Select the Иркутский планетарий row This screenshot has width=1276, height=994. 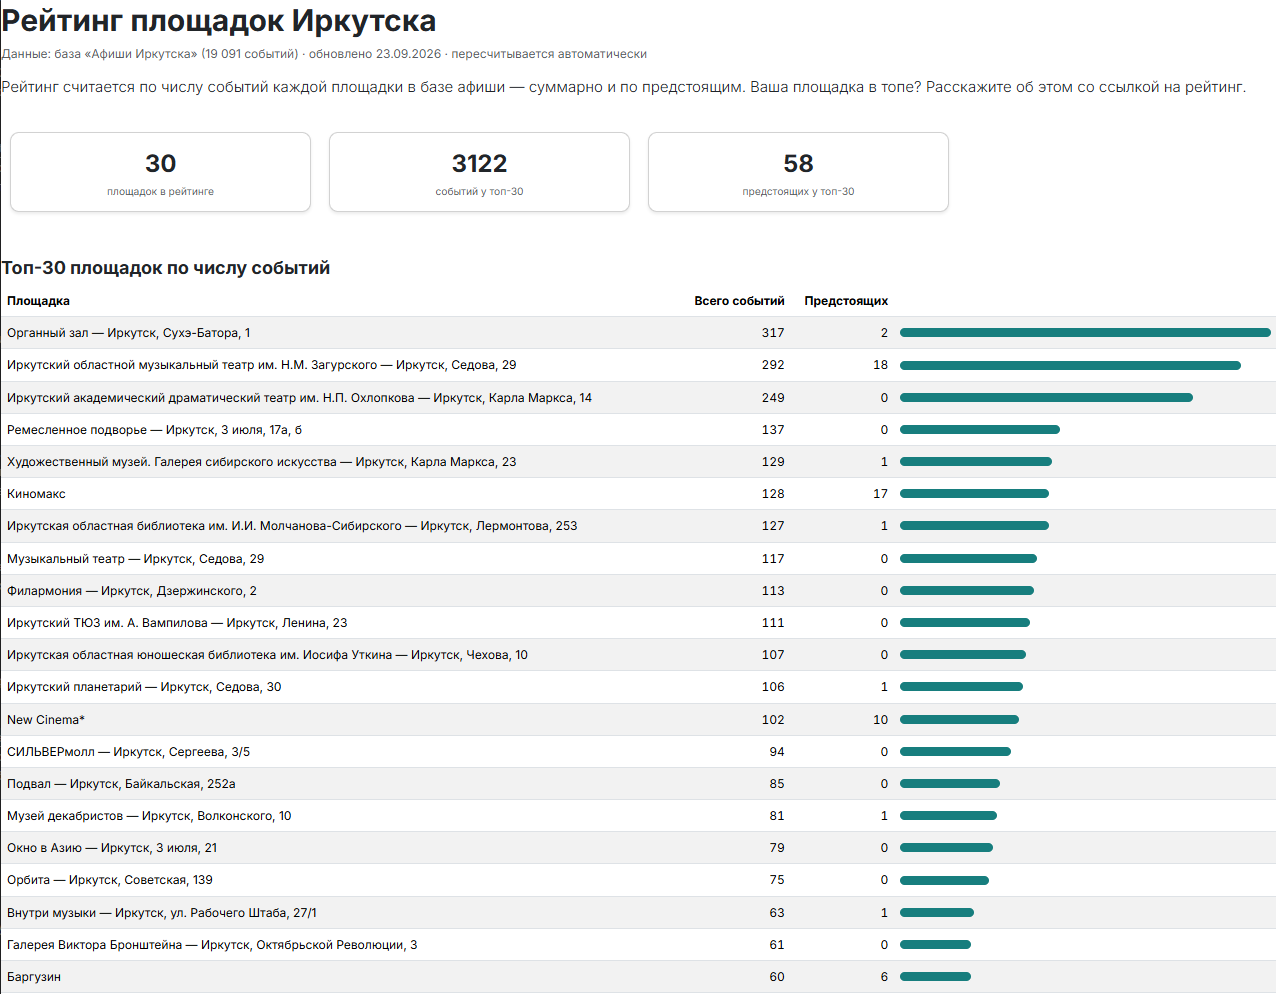click(638, 687)
